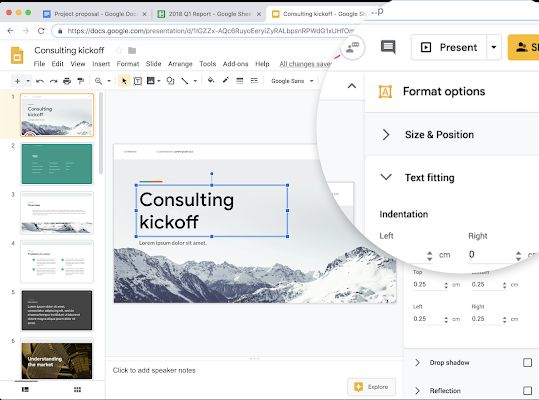This screenshot has width=539, height=400.
Task: Click the Left indentation stepper arrows
Action: (429, 256)
